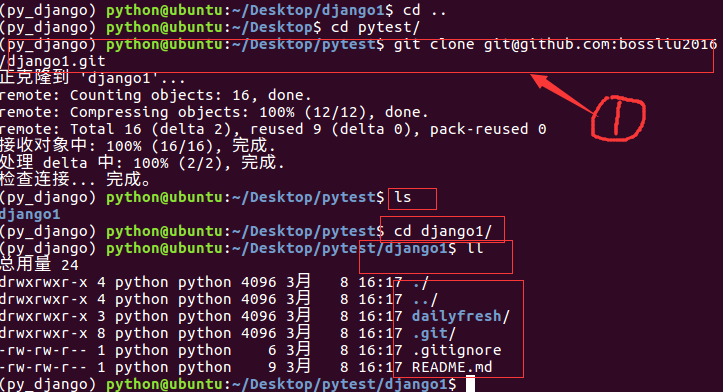
Task: Click the 'ls' command text
Action: point(402,197)
